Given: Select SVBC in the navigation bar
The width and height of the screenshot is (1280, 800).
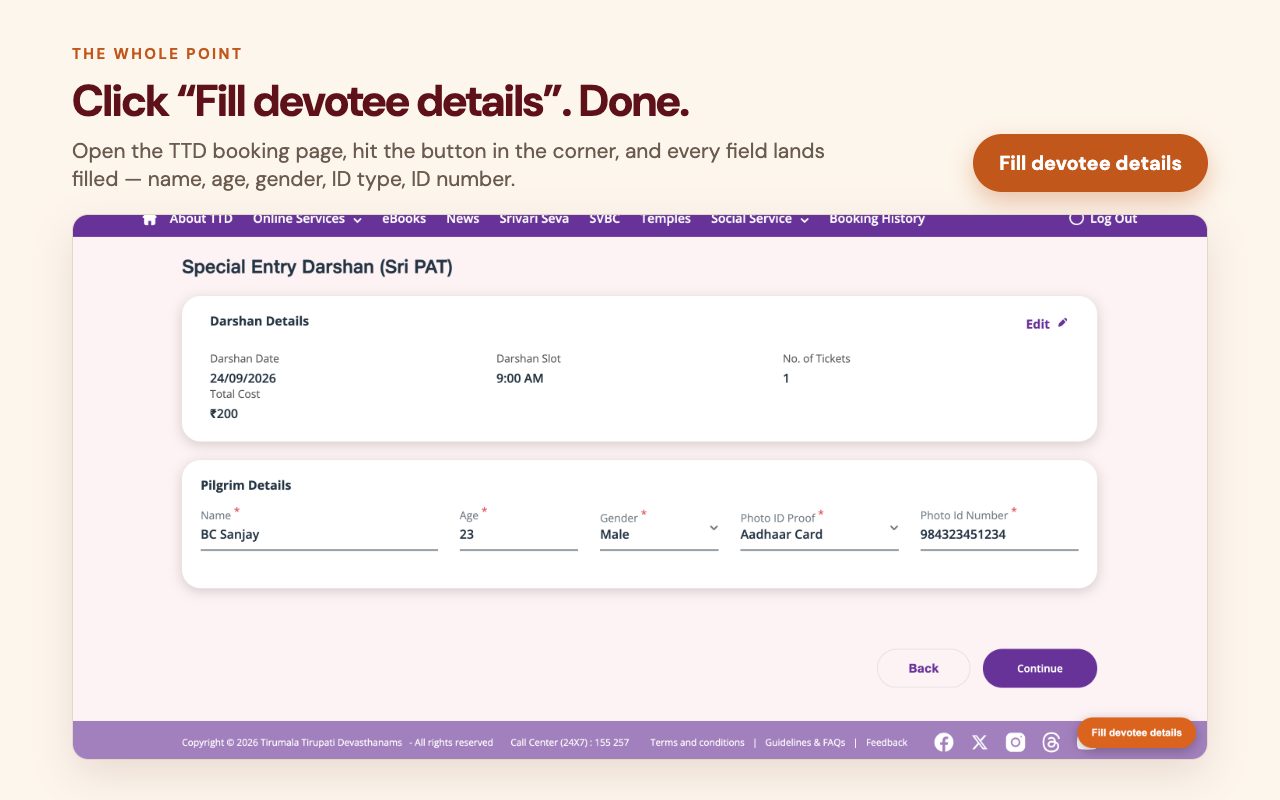Looking at the screenshot, I should click(x=605, y=219).
